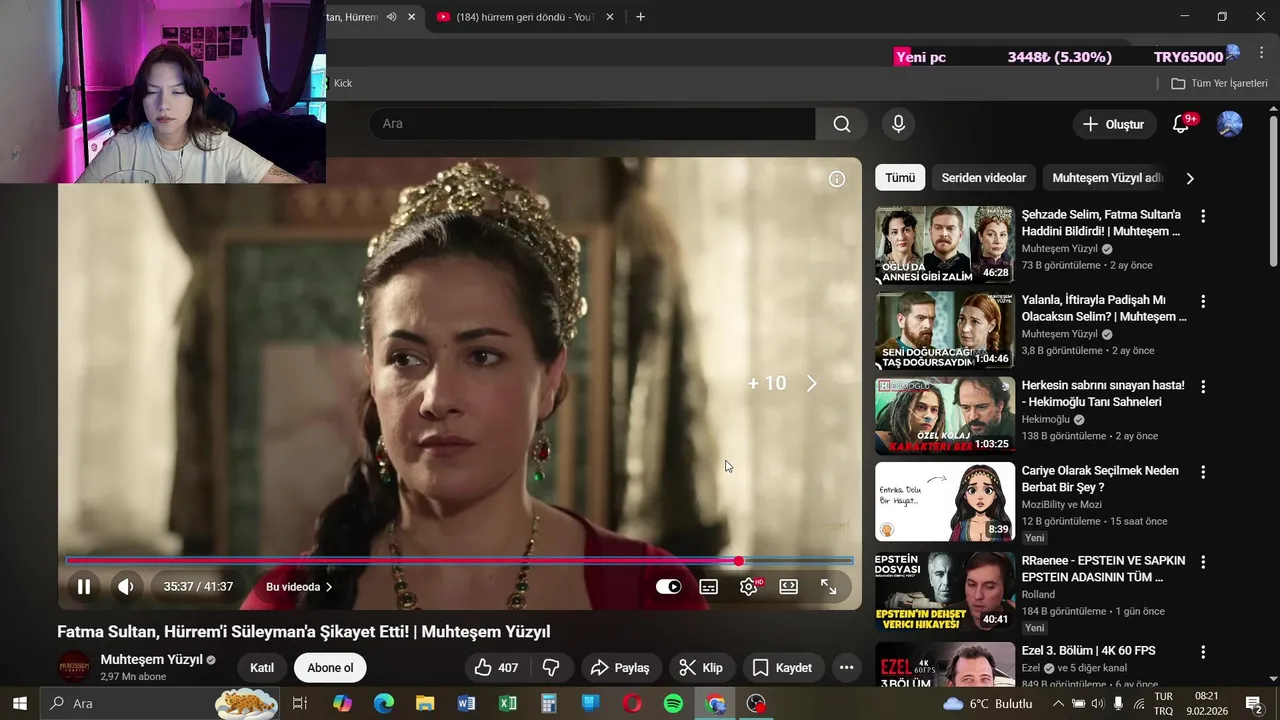Click the Klip scissors button

point(701,668)
